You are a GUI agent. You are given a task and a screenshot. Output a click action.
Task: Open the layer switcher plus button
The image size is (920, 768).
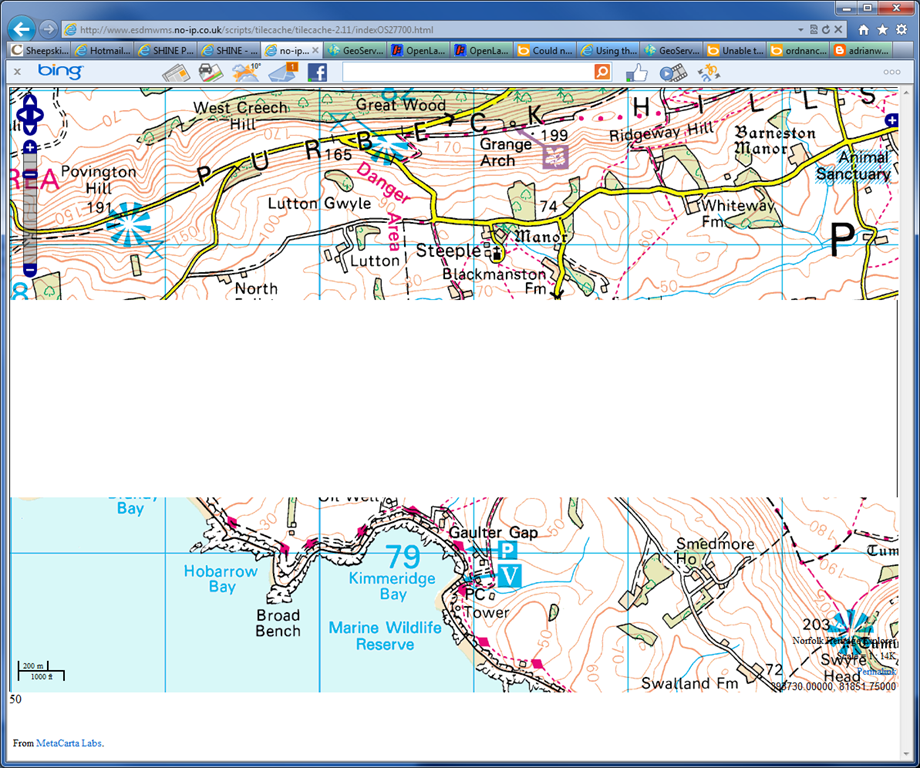pos(891,120)
